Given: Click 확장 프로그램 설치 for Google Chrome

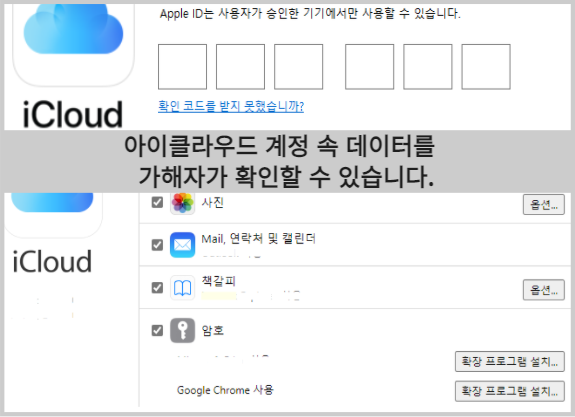Looking at the screenshot, I should click(510, 391).
